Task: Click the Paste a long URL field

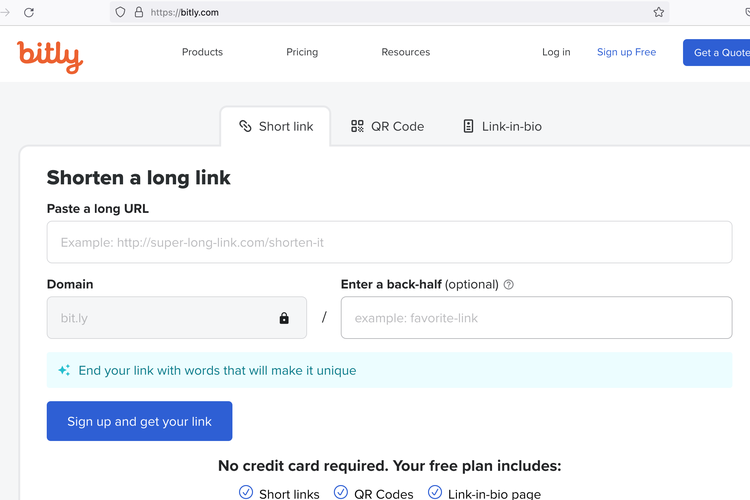Action: (389, 242)
